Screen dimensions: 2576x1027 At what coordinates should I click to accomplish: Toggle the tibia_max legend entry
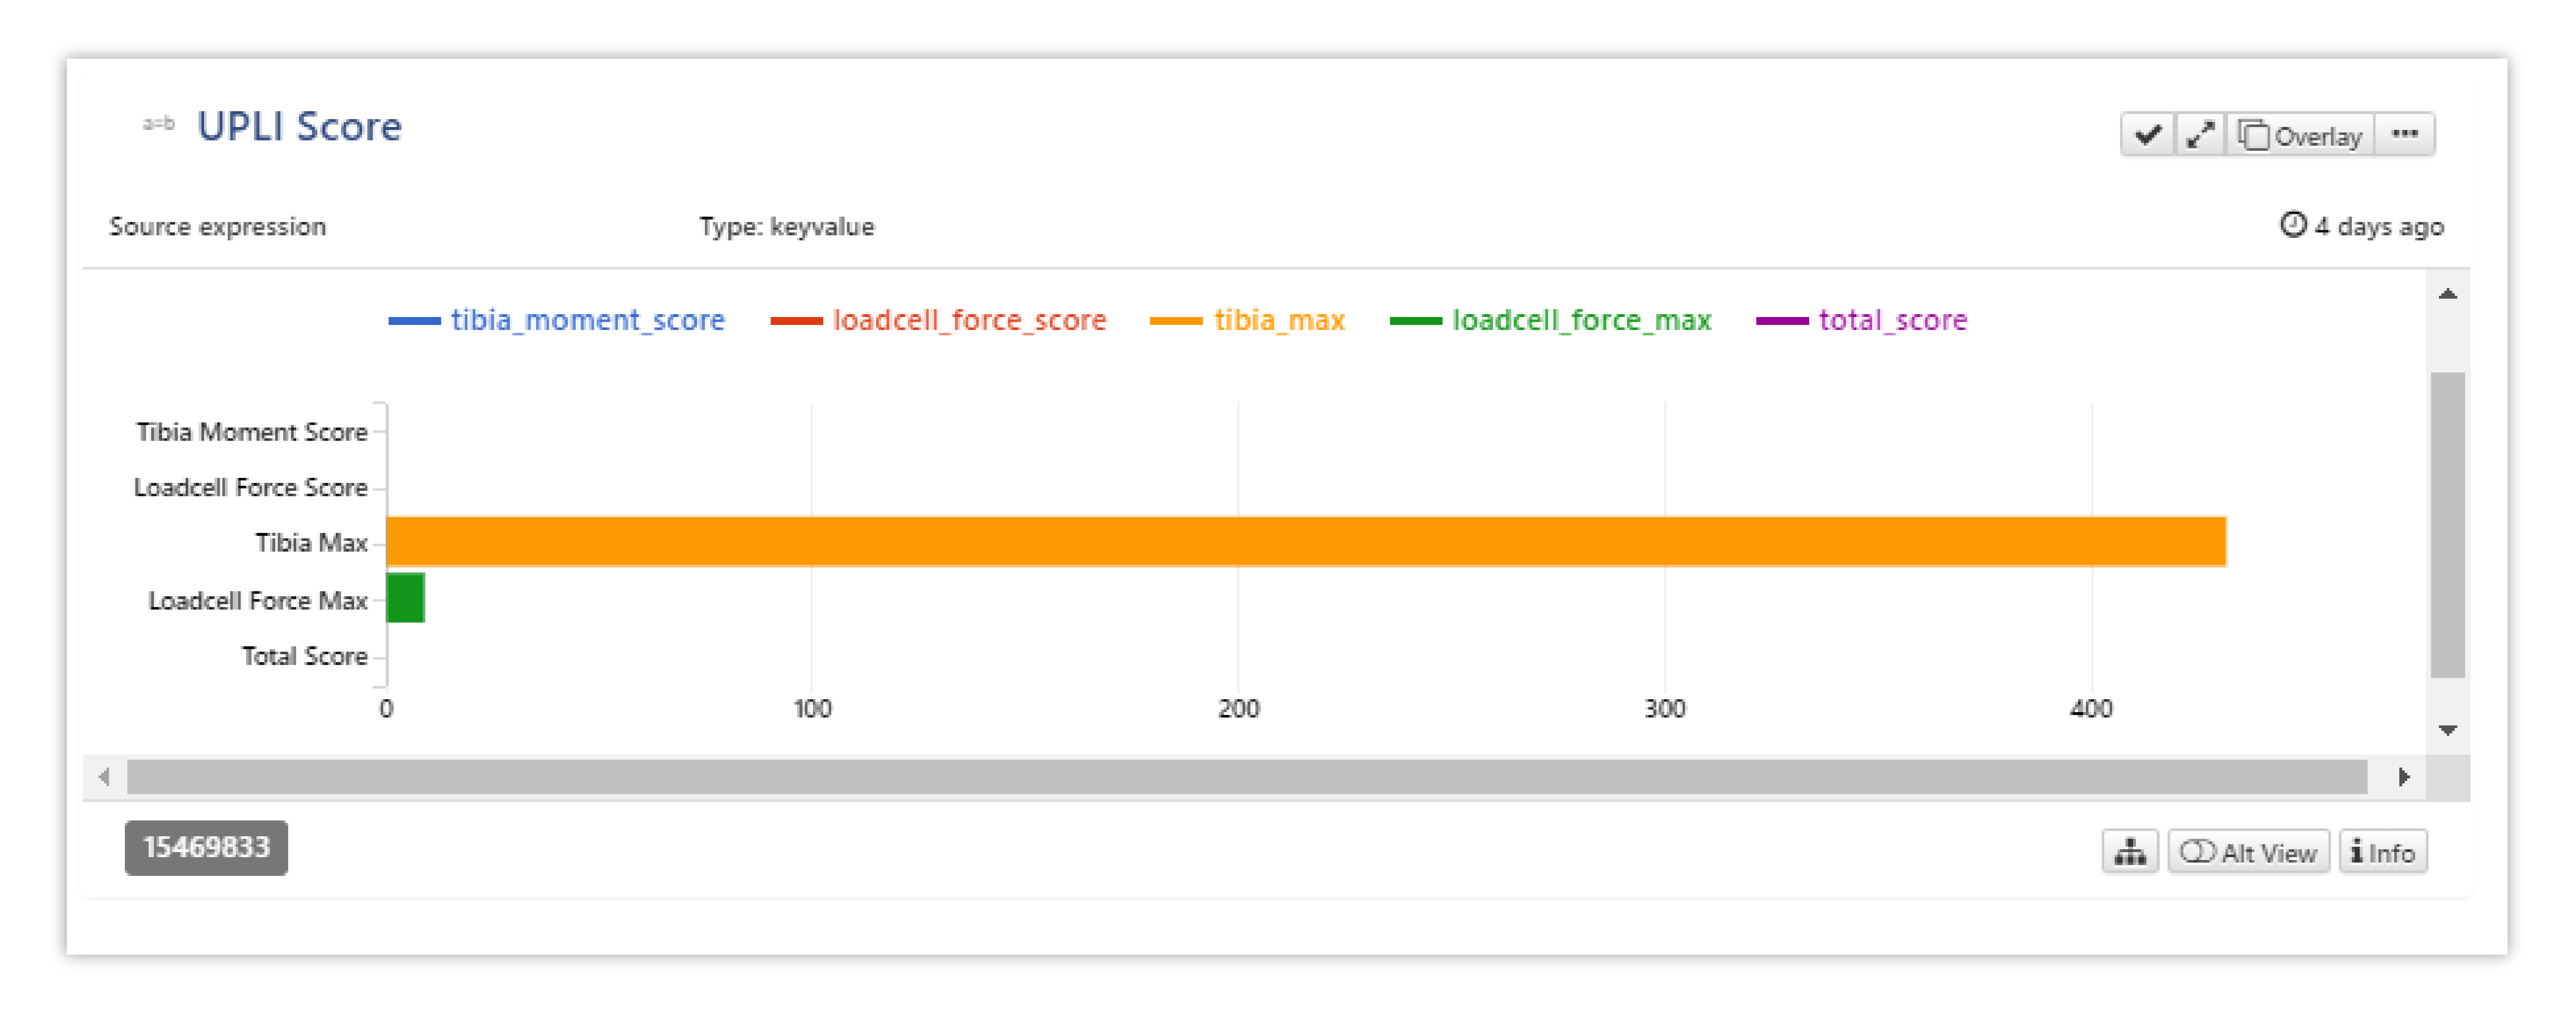(1247, 320)
